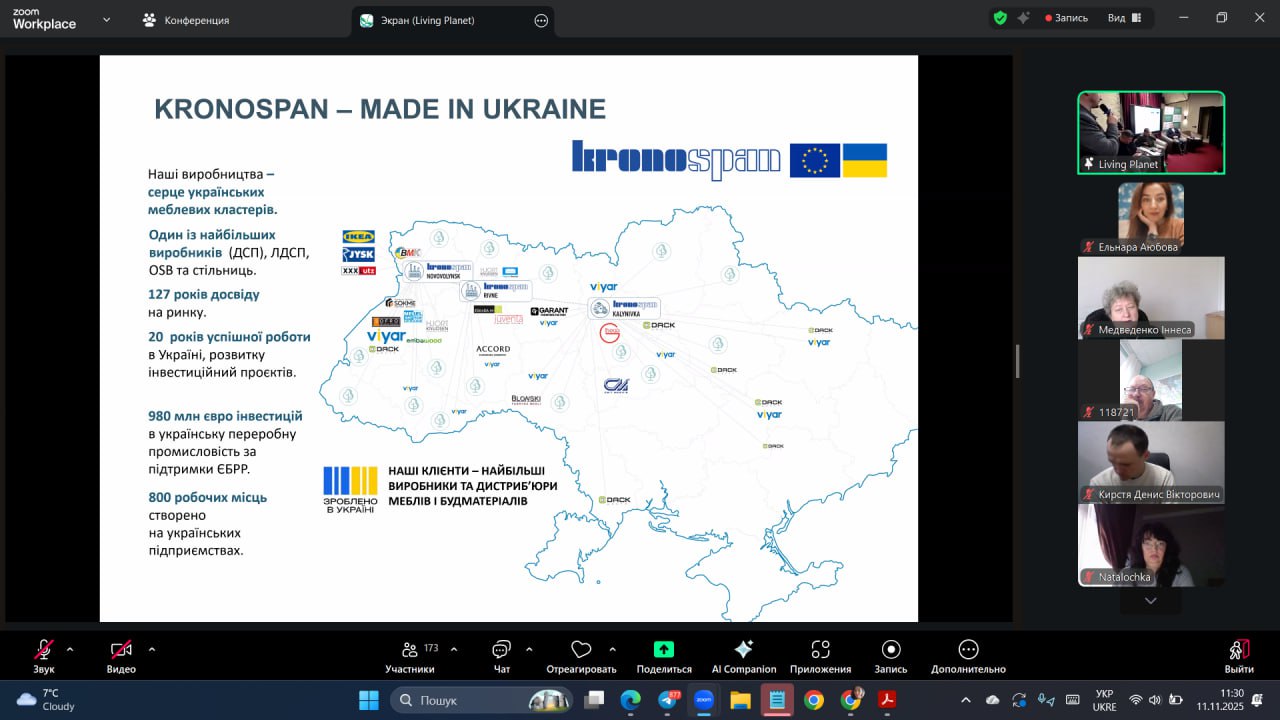The width and height of the screenshot is (1280, 720).
Task: Open the Chrome profile icon with avatar badge
Action: (850, 700)
